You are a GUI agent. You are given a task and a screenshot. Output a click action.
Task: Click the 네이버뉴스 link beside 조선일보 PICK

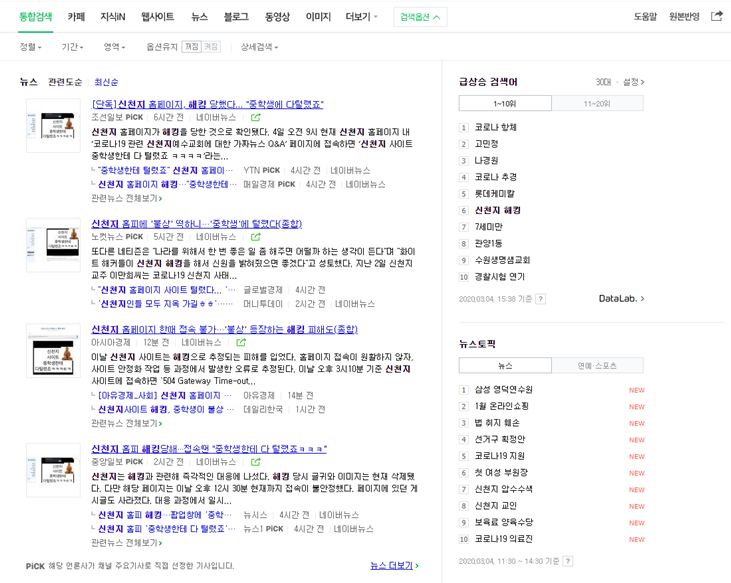(x=216, y=117)
